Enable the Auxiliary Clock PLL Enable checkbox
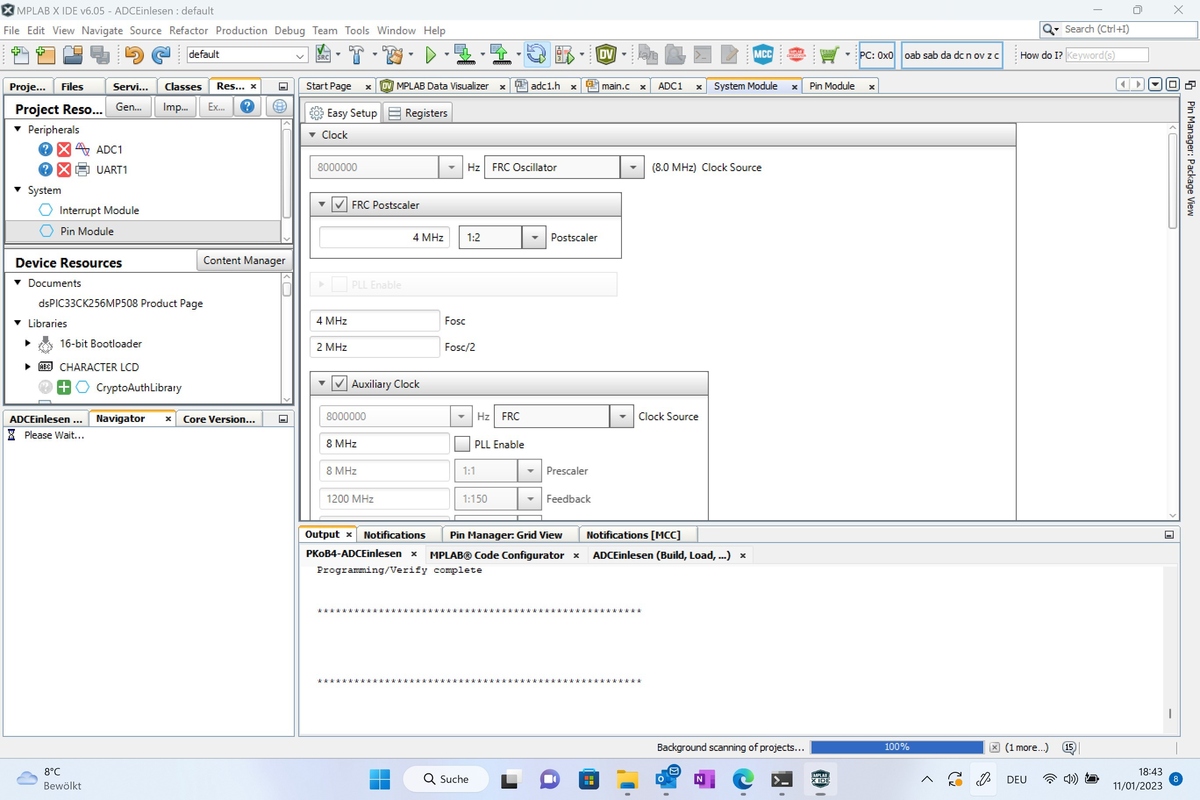The width and height of the screenshot is (1200, 800). [x=462, y=444]
